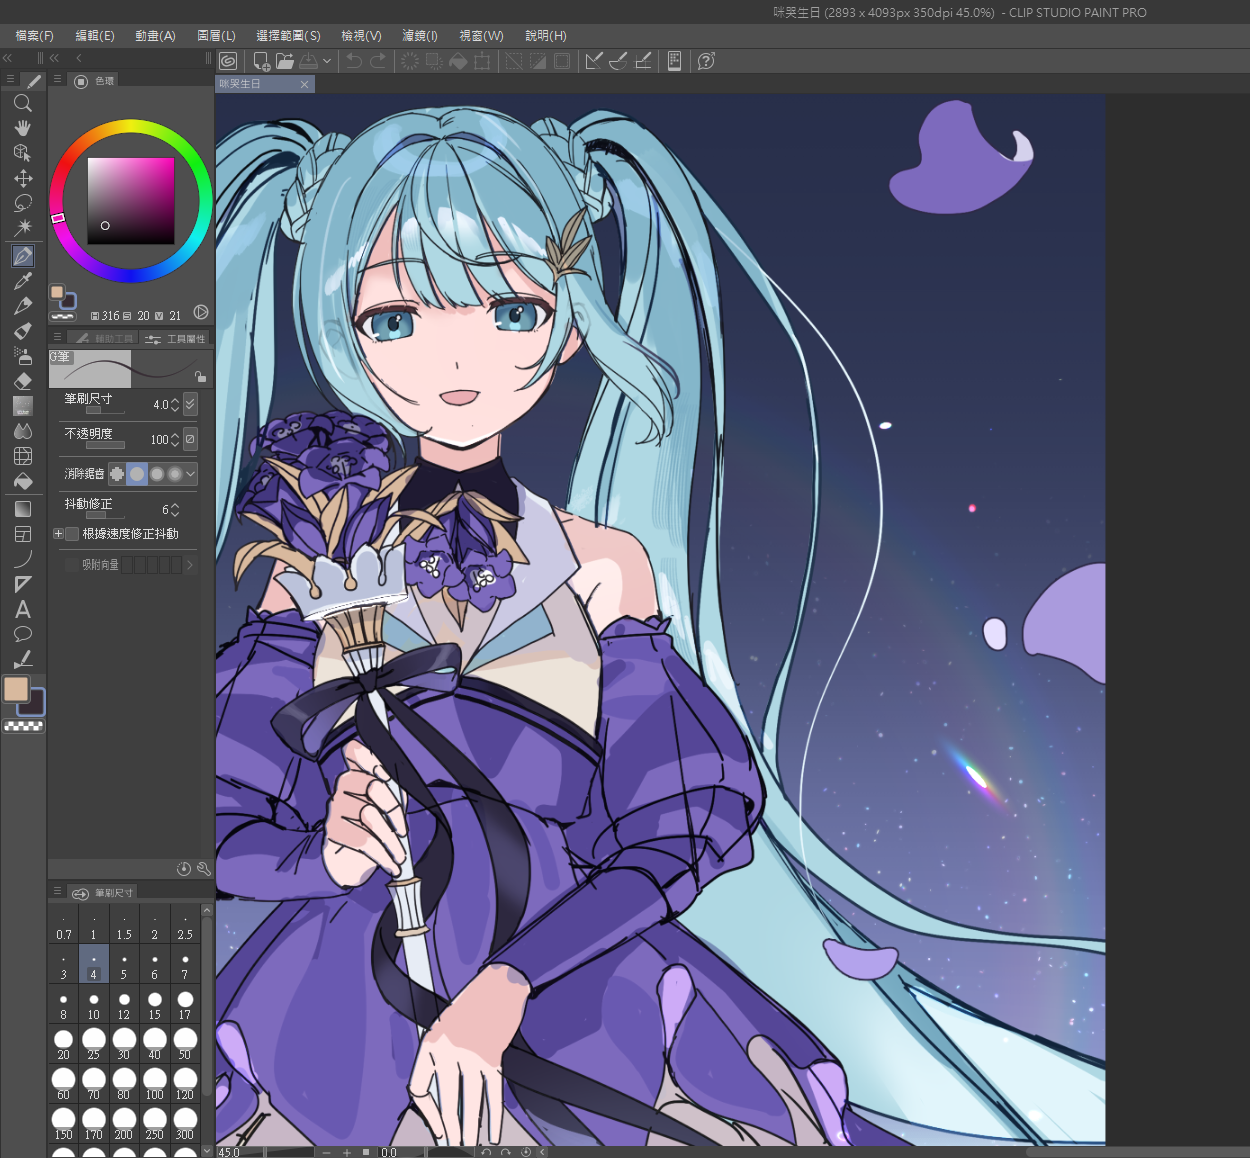Toggle brush size pressure dynamics button
Viewport: 1250px width, 1158px height.
click(190, 404)
